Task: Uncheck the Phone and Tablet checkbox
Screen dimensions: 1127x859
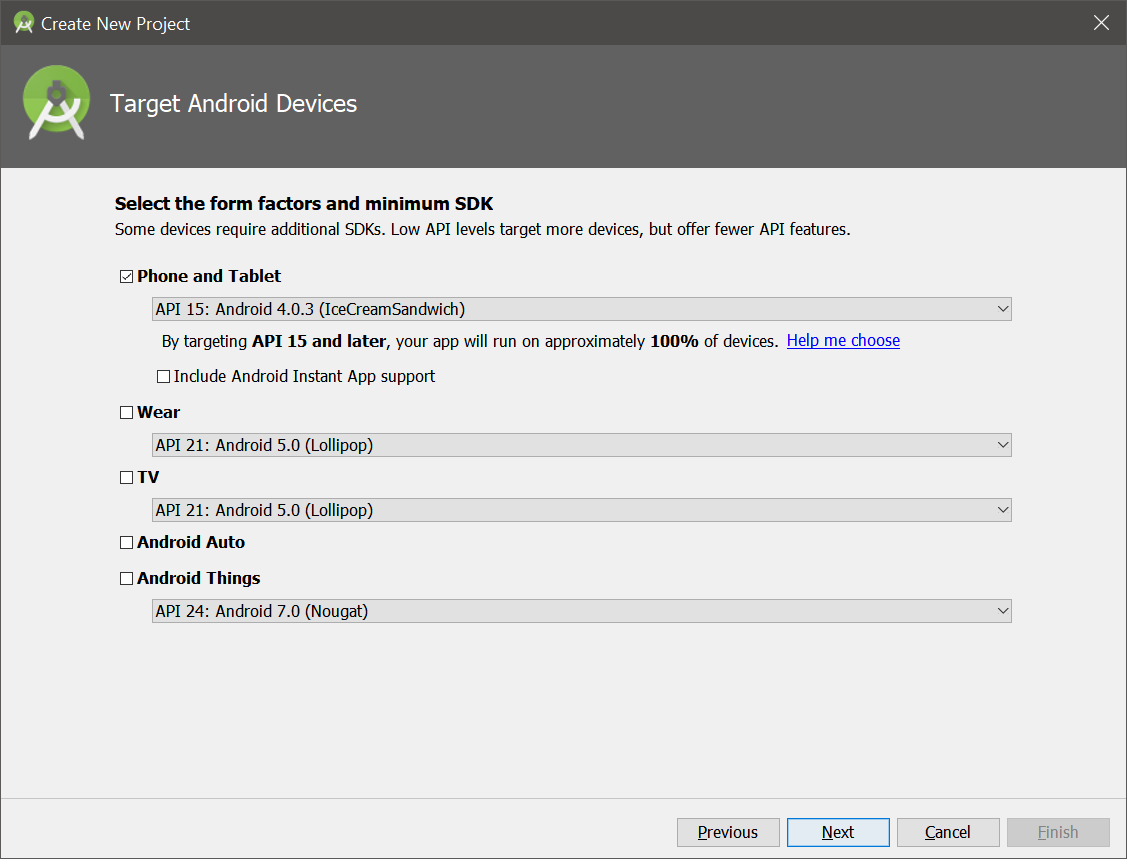Action: pyautogui.click(x=126, y=277)
